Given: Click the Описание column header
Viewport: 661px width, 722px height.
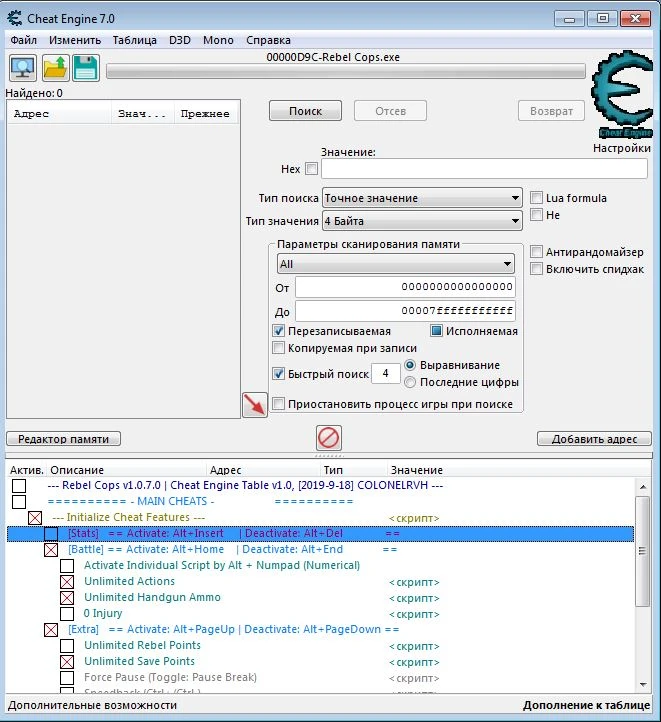Looking at the screenshot, I should point(127,470).
